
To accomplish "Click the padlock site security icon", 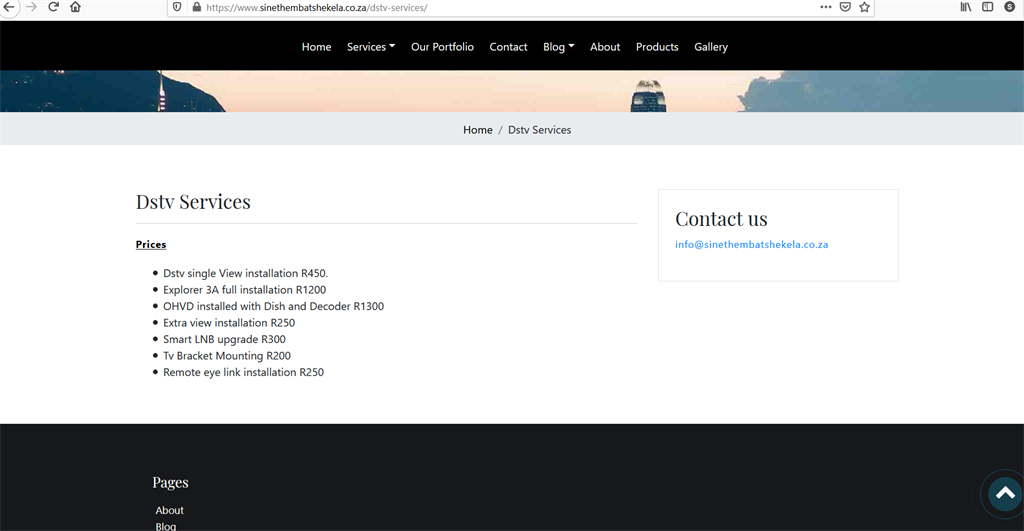I will pos(197,7).
